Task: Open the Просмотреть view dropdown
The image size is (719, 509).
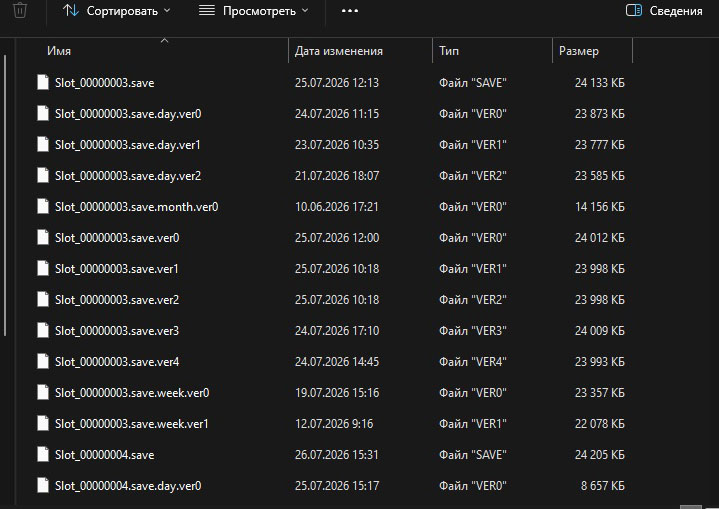Action: (254, 11)
